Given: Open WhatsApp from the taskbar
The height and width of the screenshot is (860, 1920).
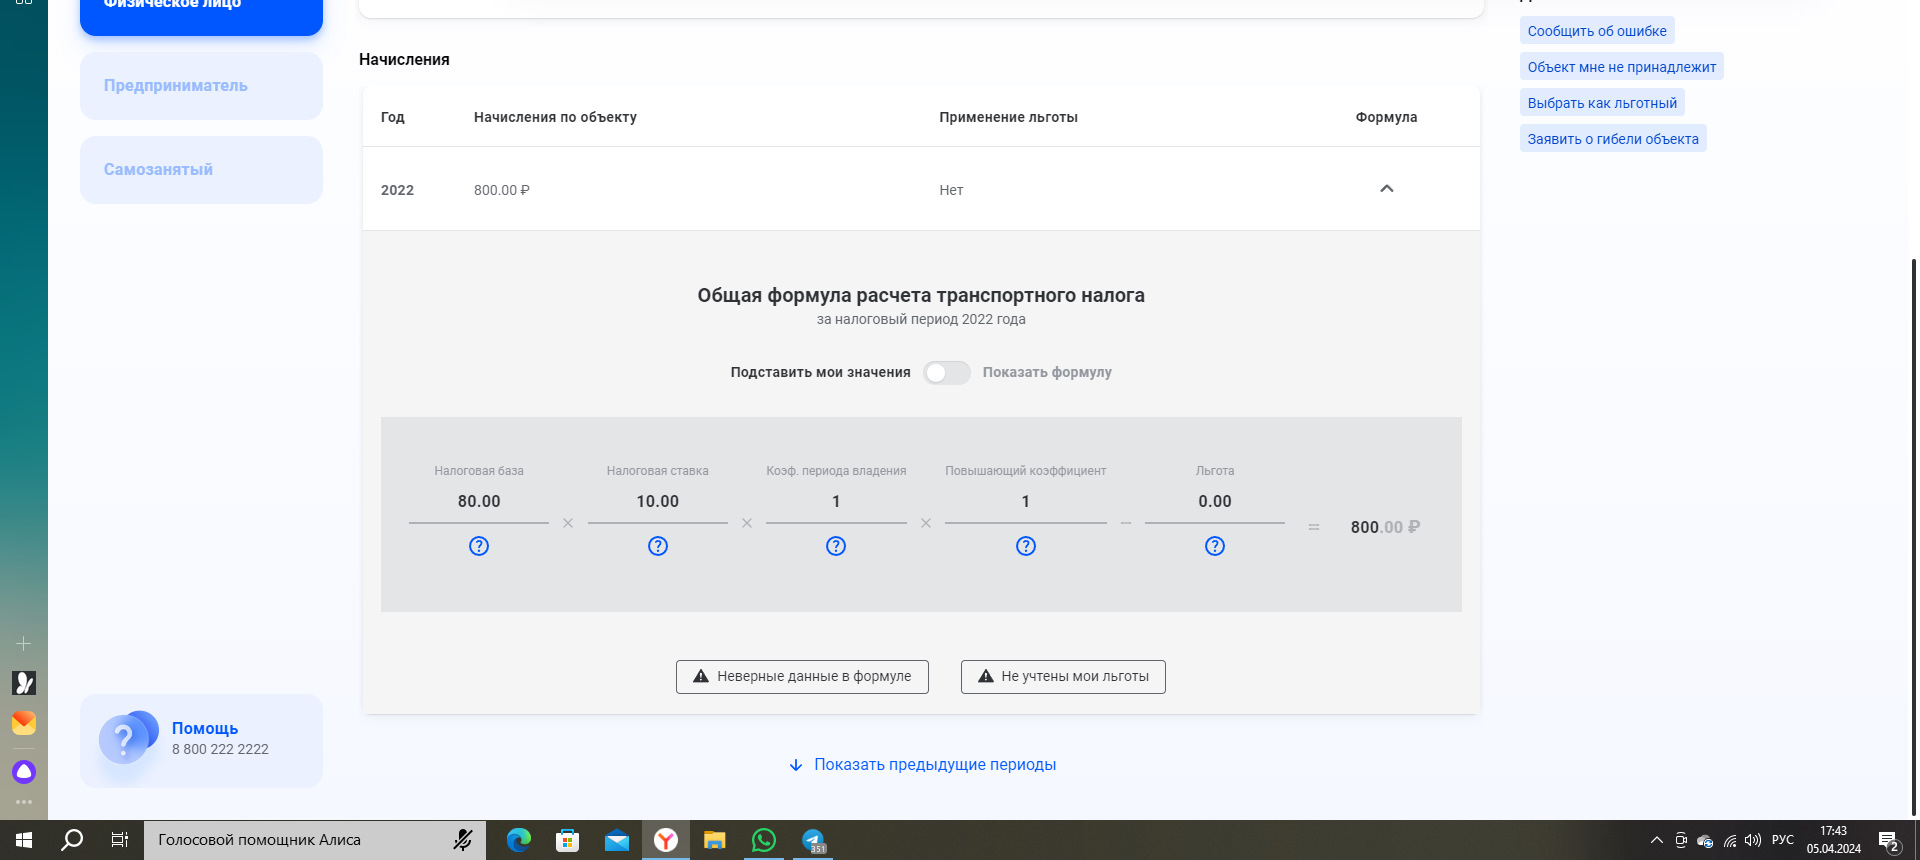Looking at the screenshot, I should pos(763,840).
